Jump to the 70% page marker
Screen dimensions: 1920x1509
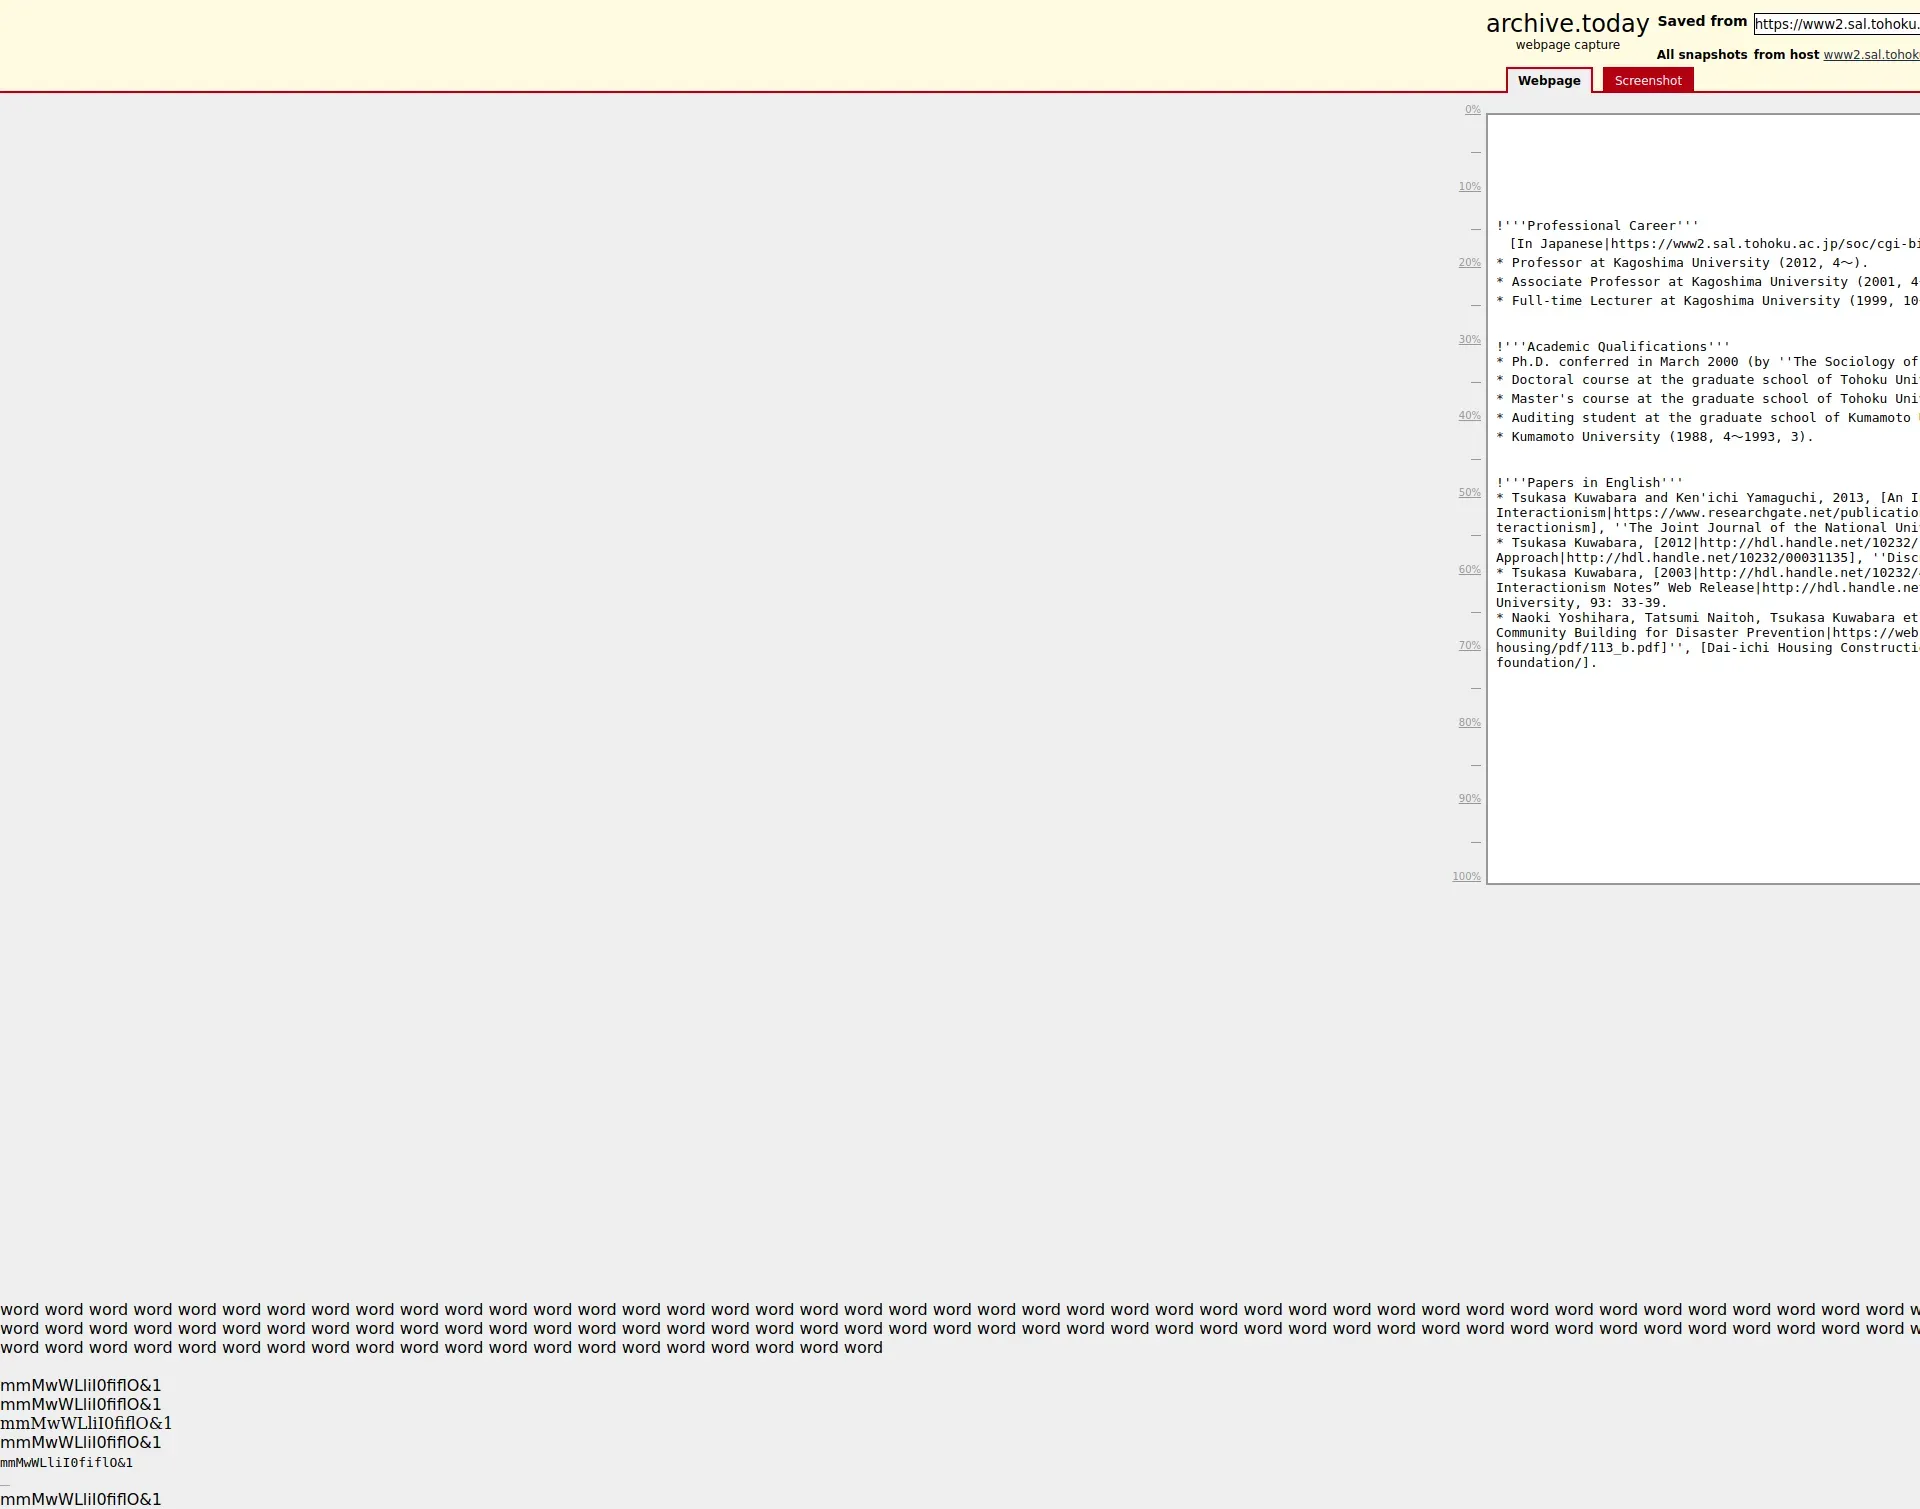pyautogui.click(x=1469, y=646)
